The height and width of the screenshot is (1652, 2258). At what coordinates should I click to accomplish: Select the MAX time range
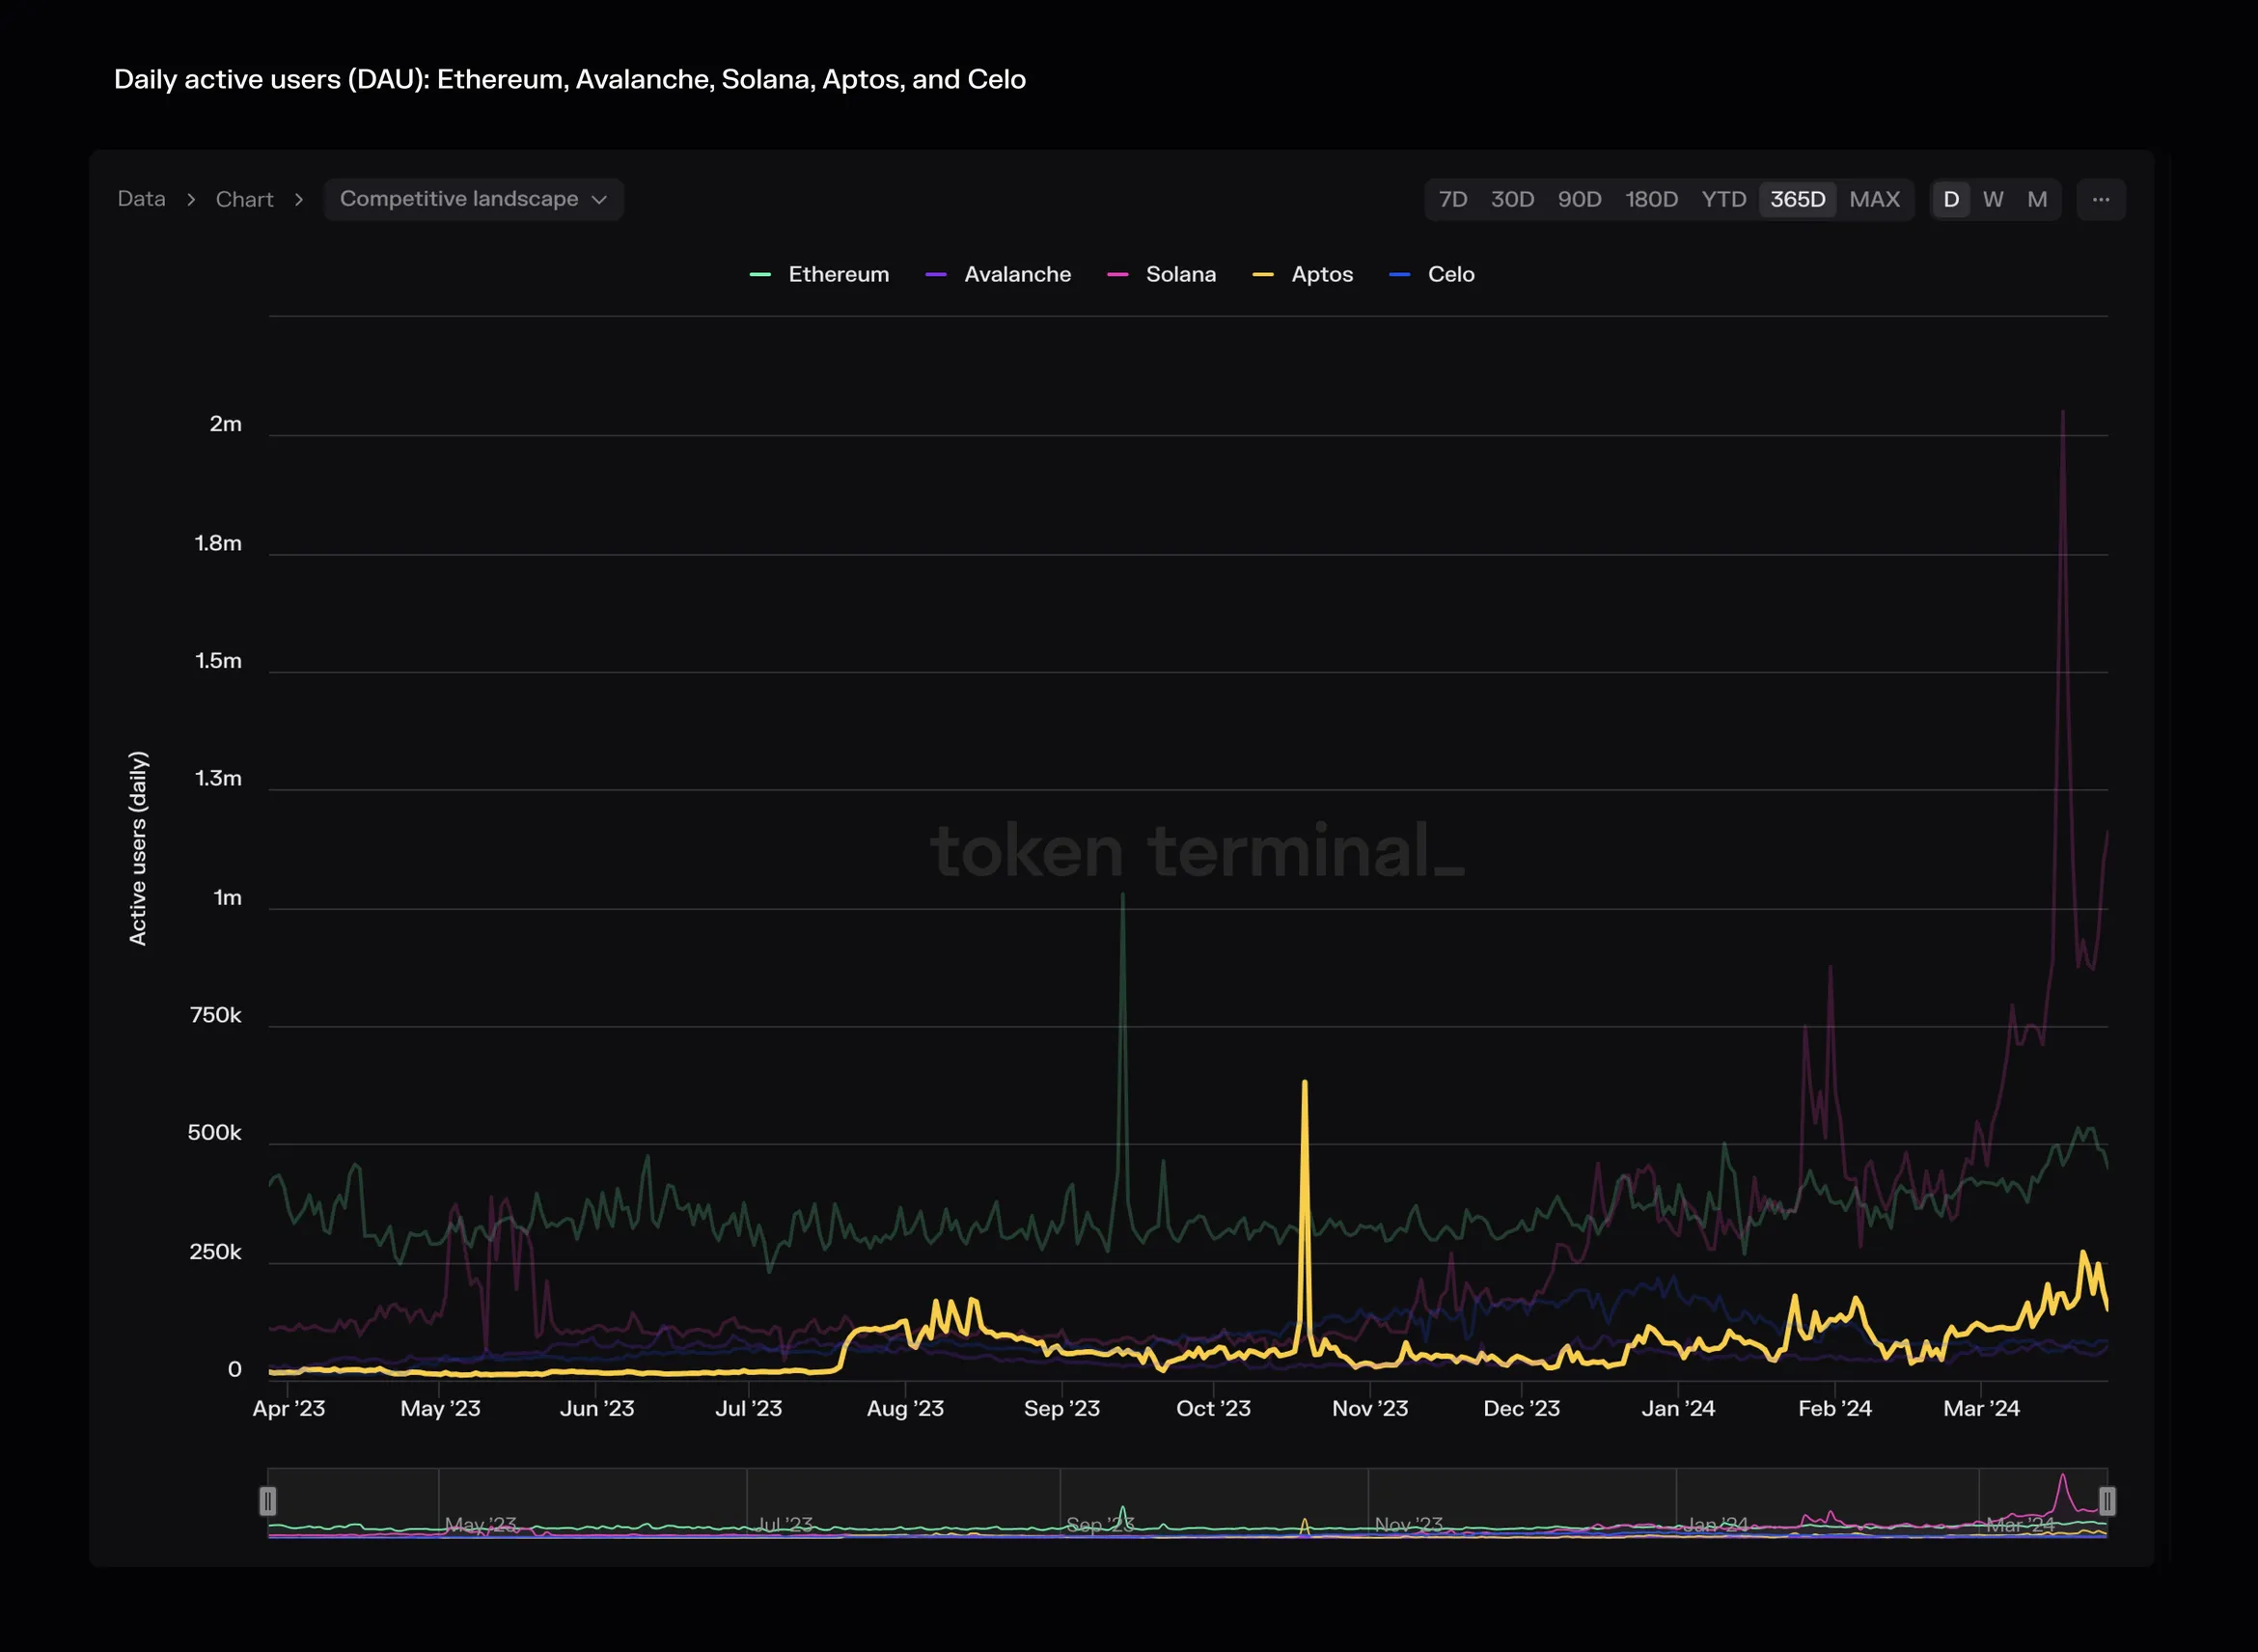pos(1874,199)
